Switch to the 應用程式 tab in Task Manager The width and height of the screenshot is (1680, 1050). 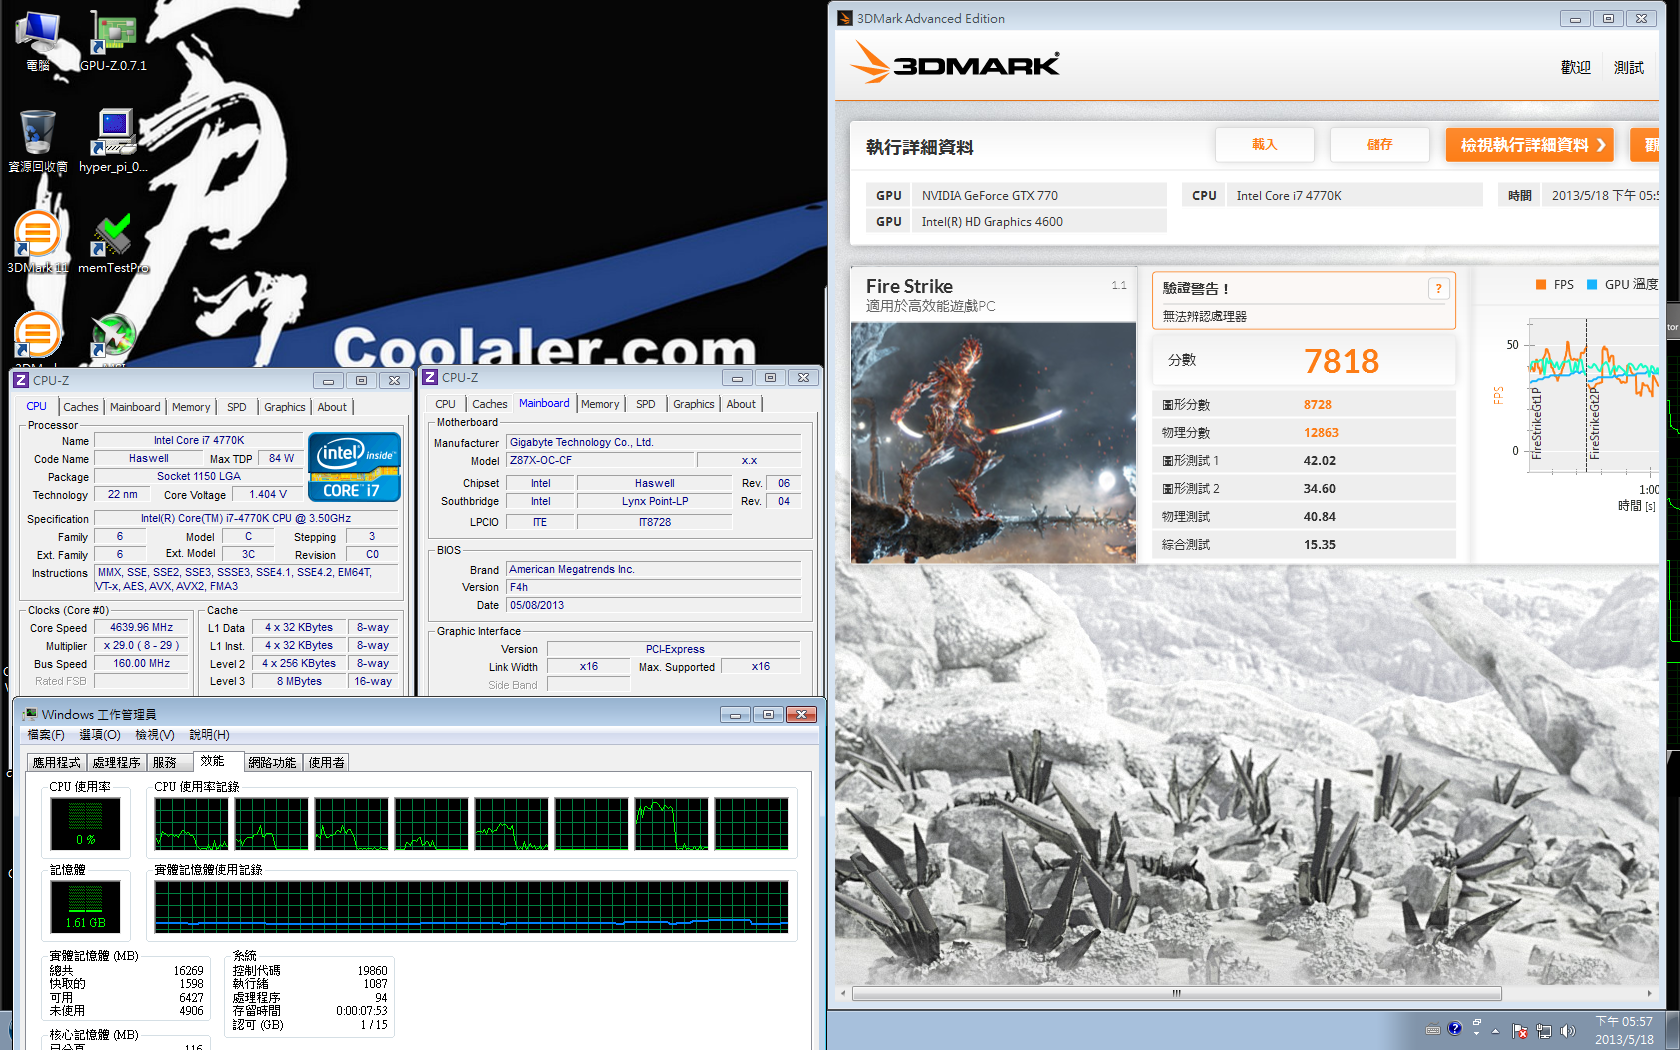point(57,762)
